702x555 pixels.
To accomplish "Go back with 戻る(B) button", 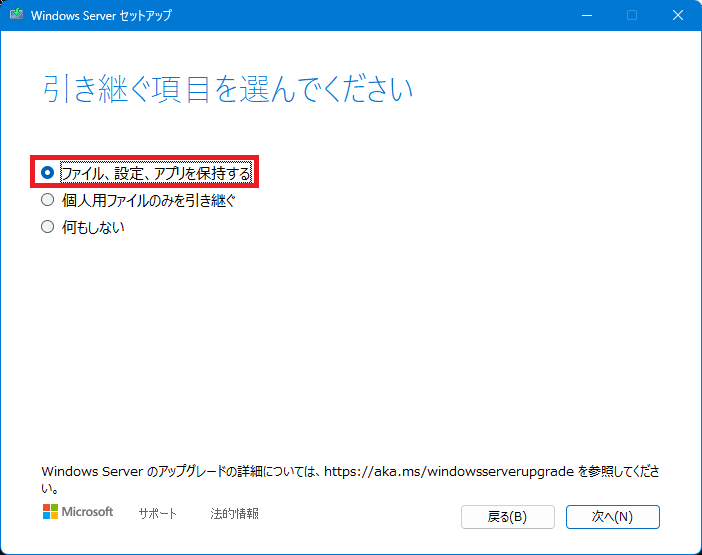I will [x=508, y=517].
